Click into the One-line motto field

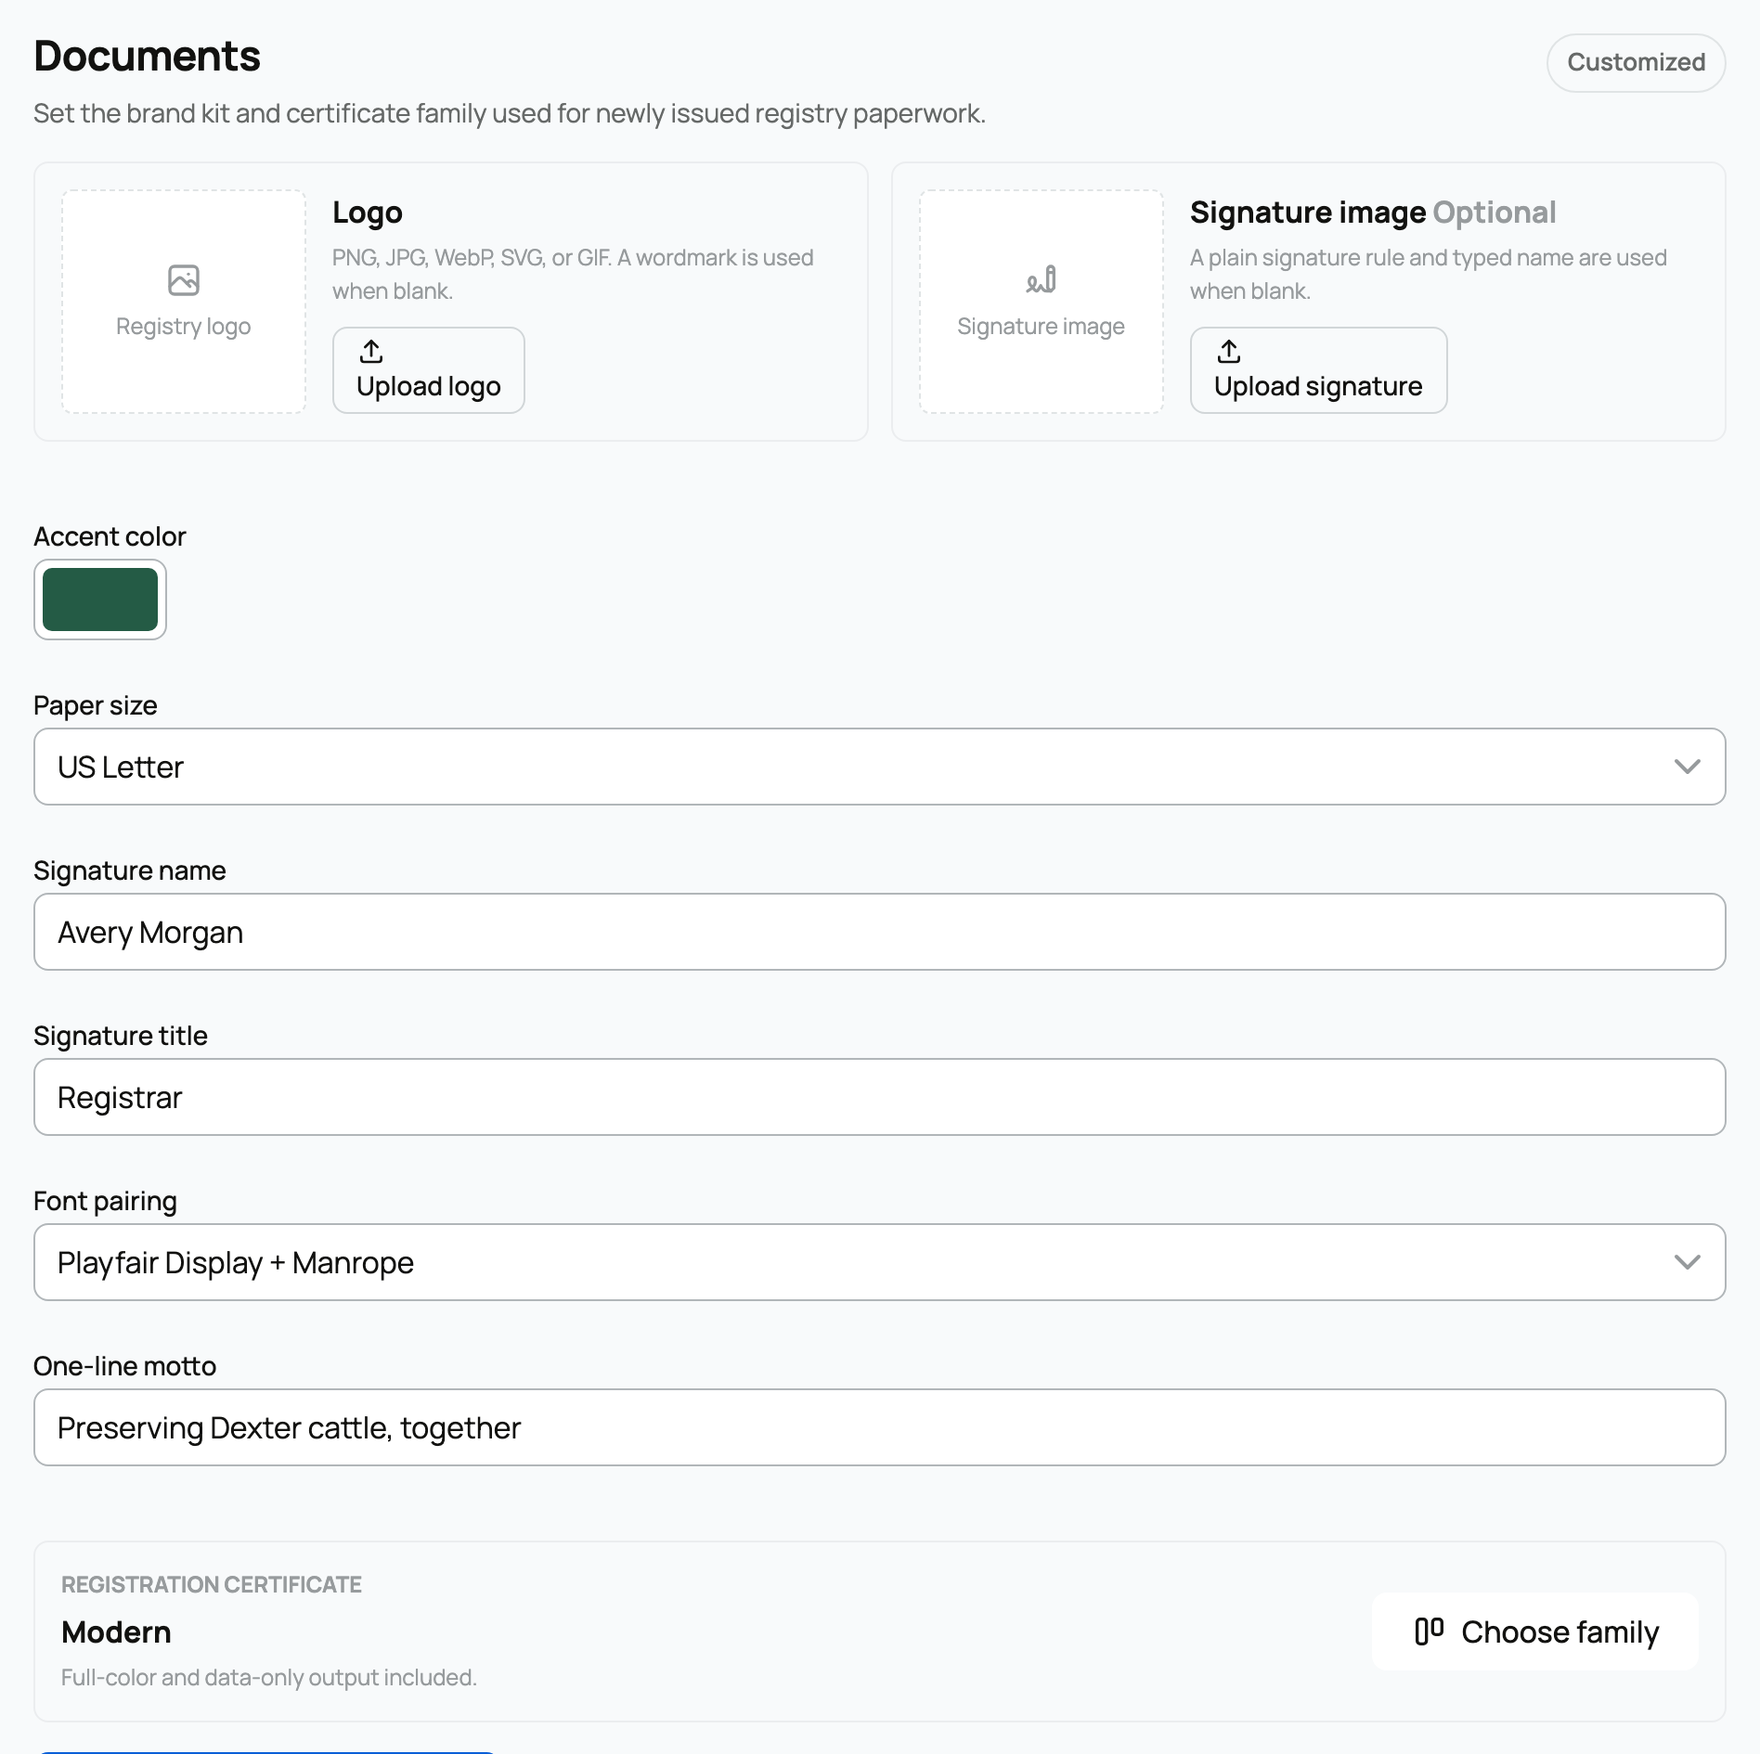click(x=880, y=1427)
